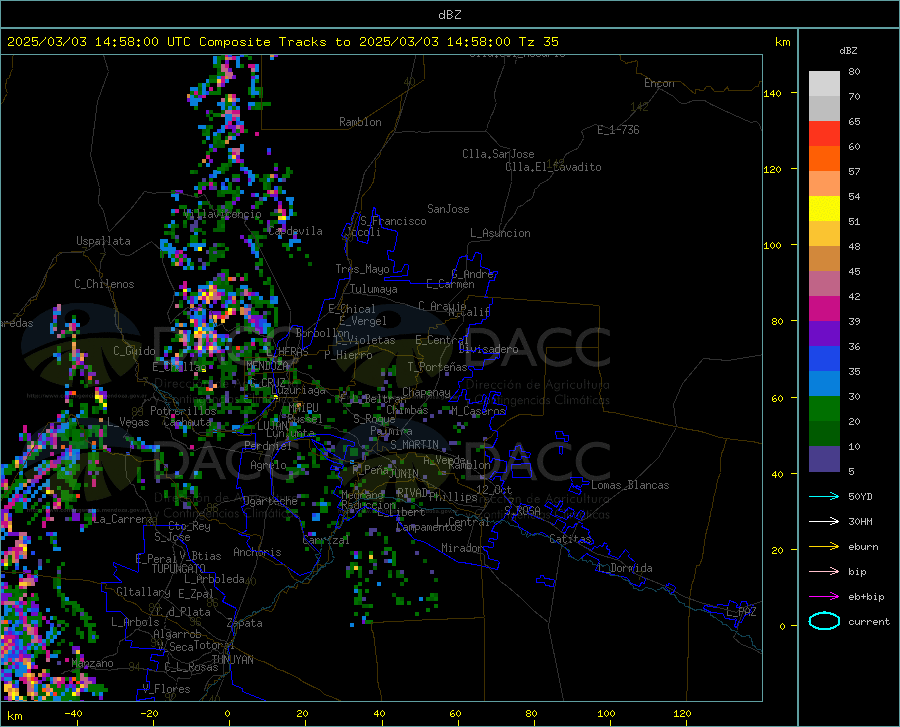
Task: Select the mauve 45-42 dBZ swatch
Action: coord(824,283)
